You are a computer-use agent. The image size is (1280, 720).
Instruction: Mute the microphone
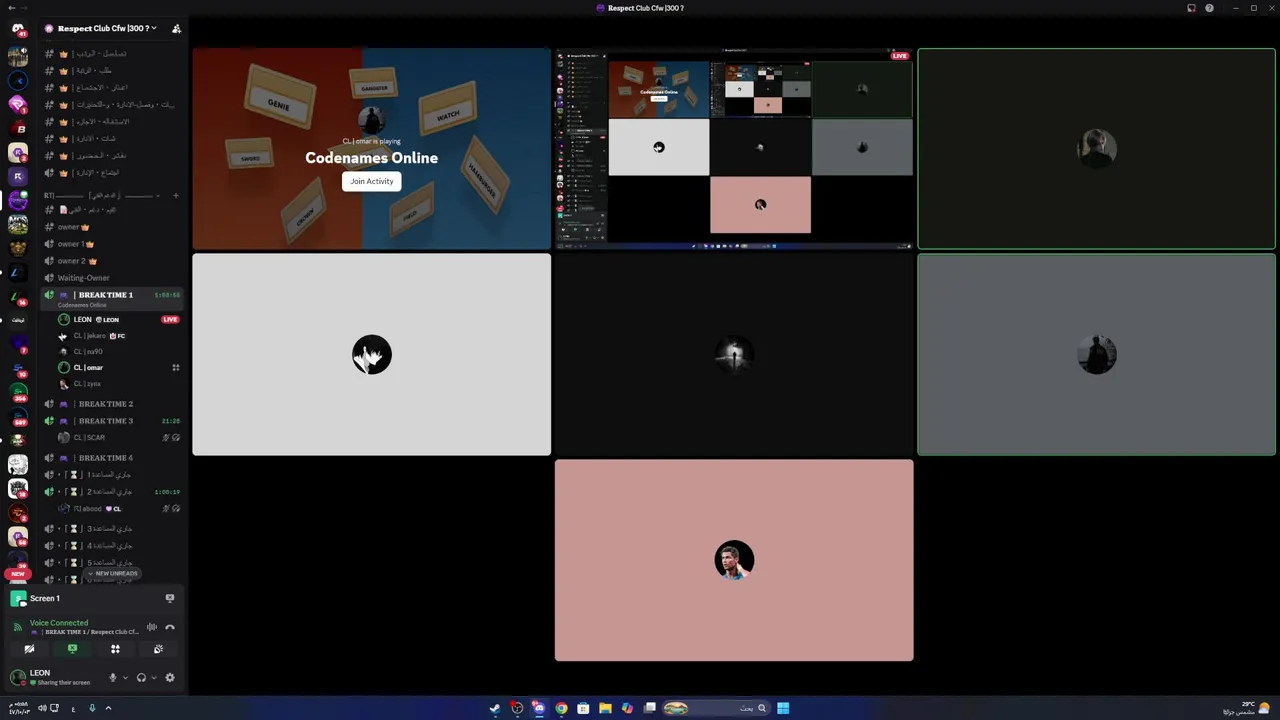[x=112, y=677]
